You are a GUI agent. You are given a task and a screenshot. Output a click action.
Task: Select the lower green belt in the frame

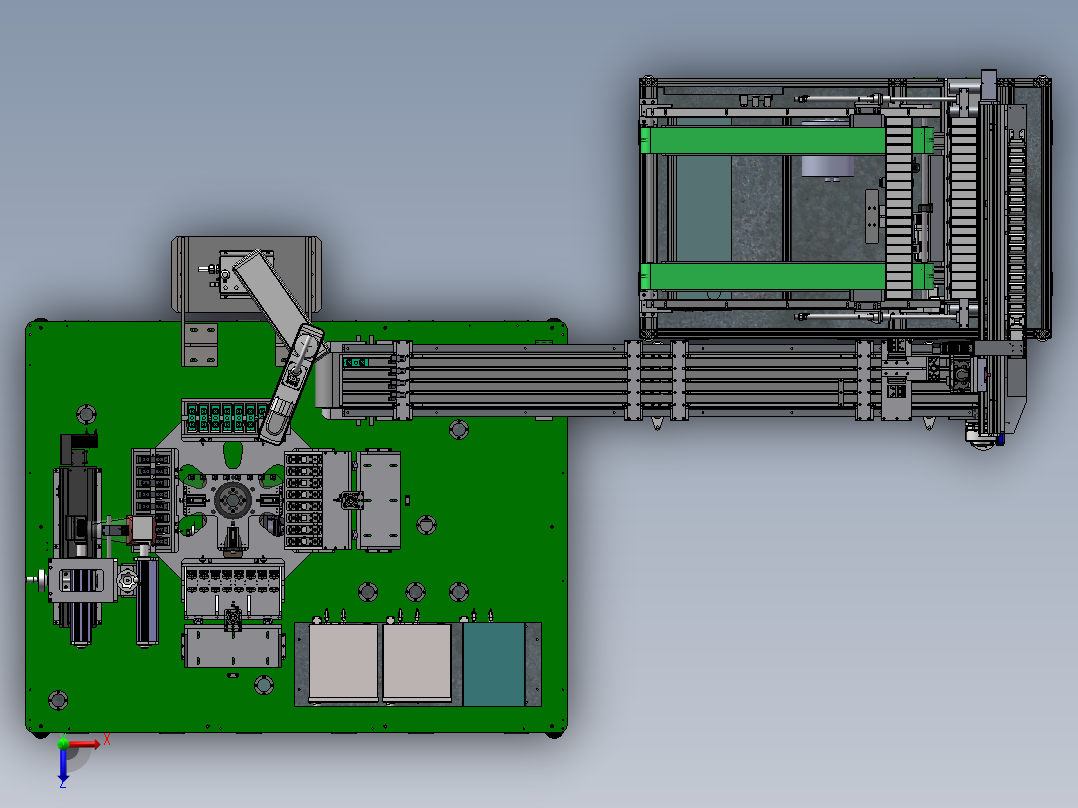(786, 276)
